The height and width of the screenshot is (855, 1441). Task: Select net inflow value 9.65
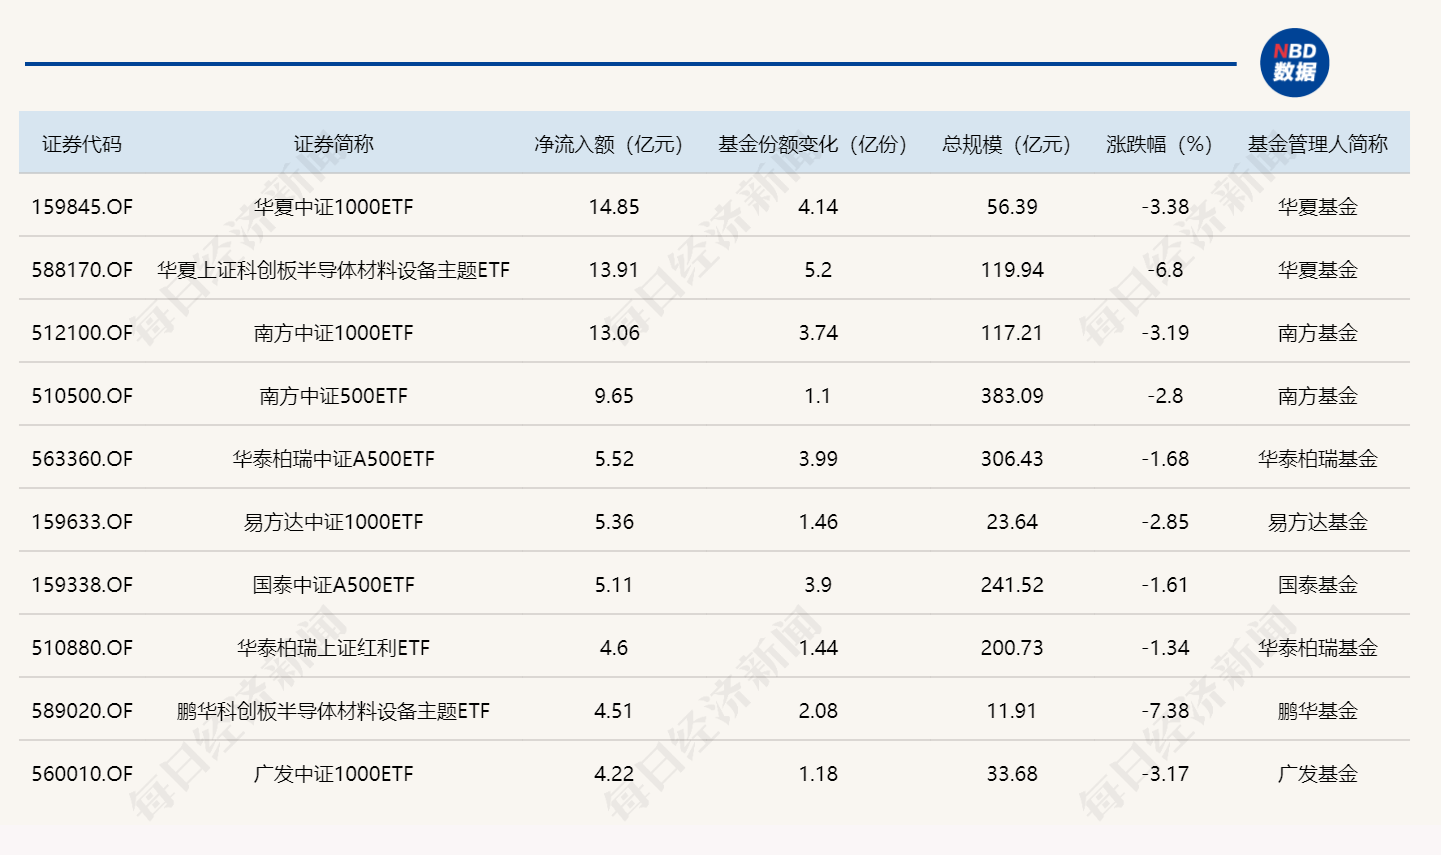tap(614, 396)
